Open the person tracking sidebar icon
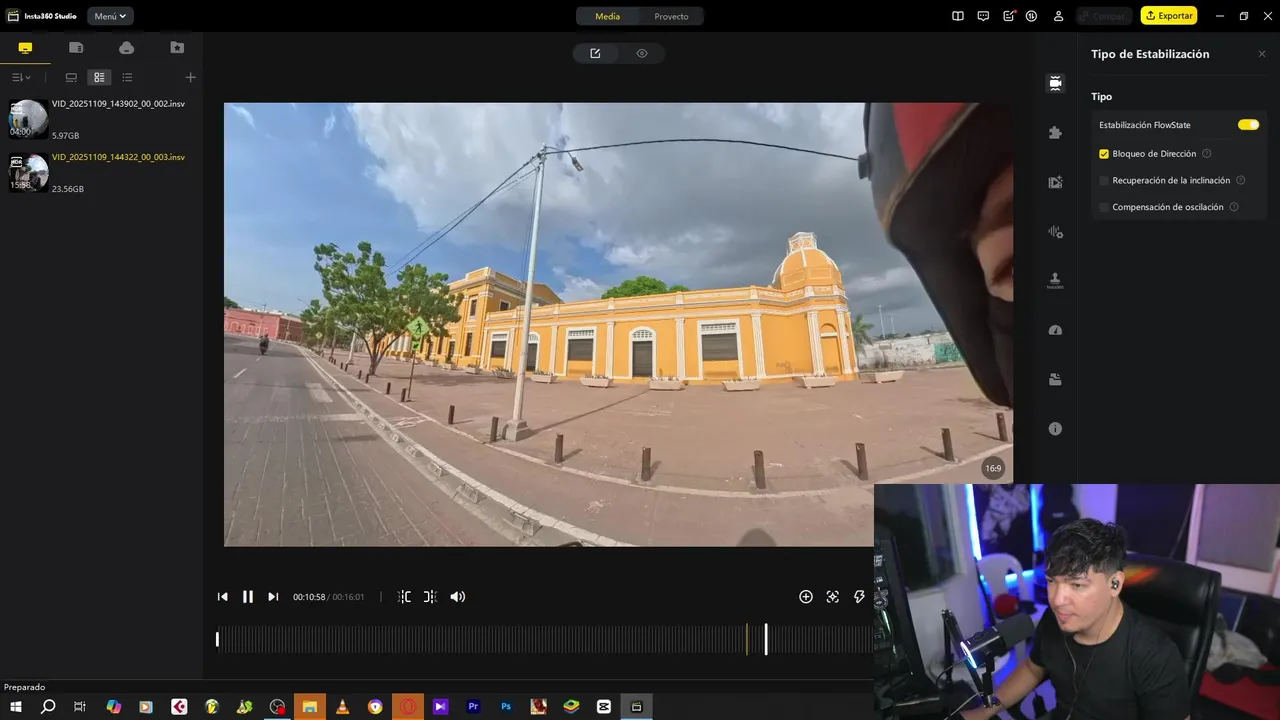Screen dimensions: 1280x720 click(1055, 281)
